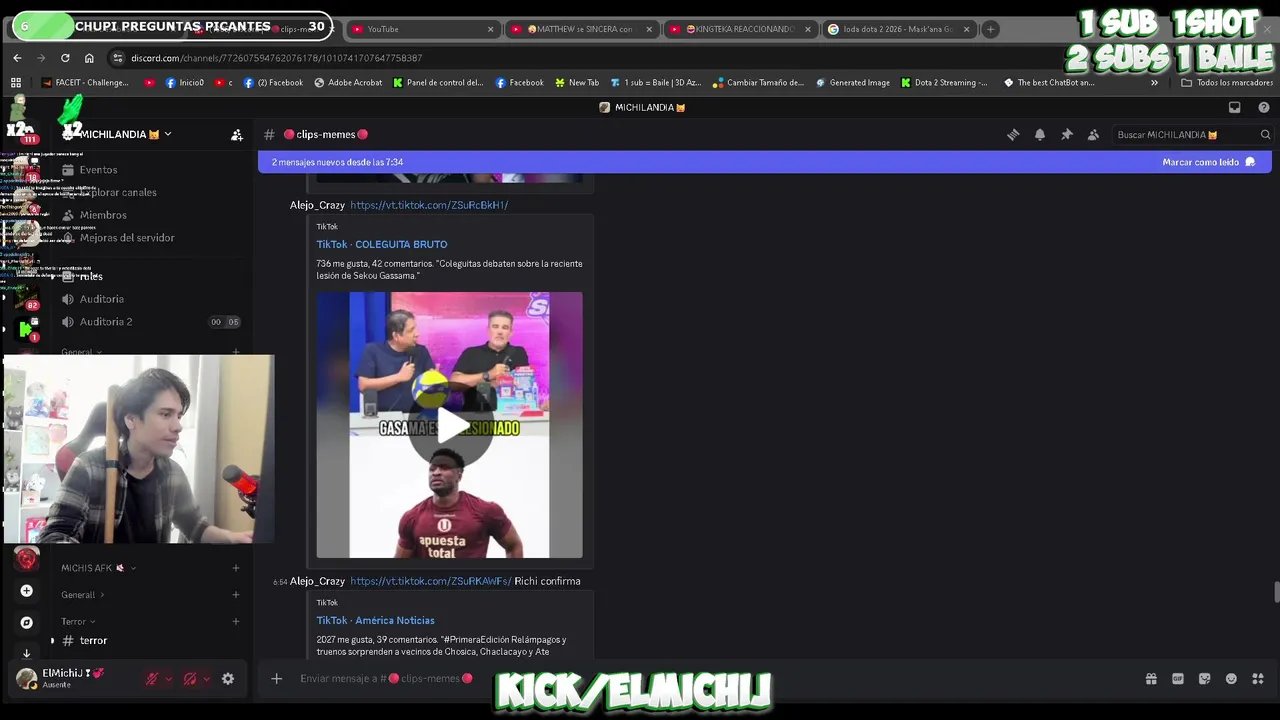
Task: Expand the Generall category
Action: 83,595
